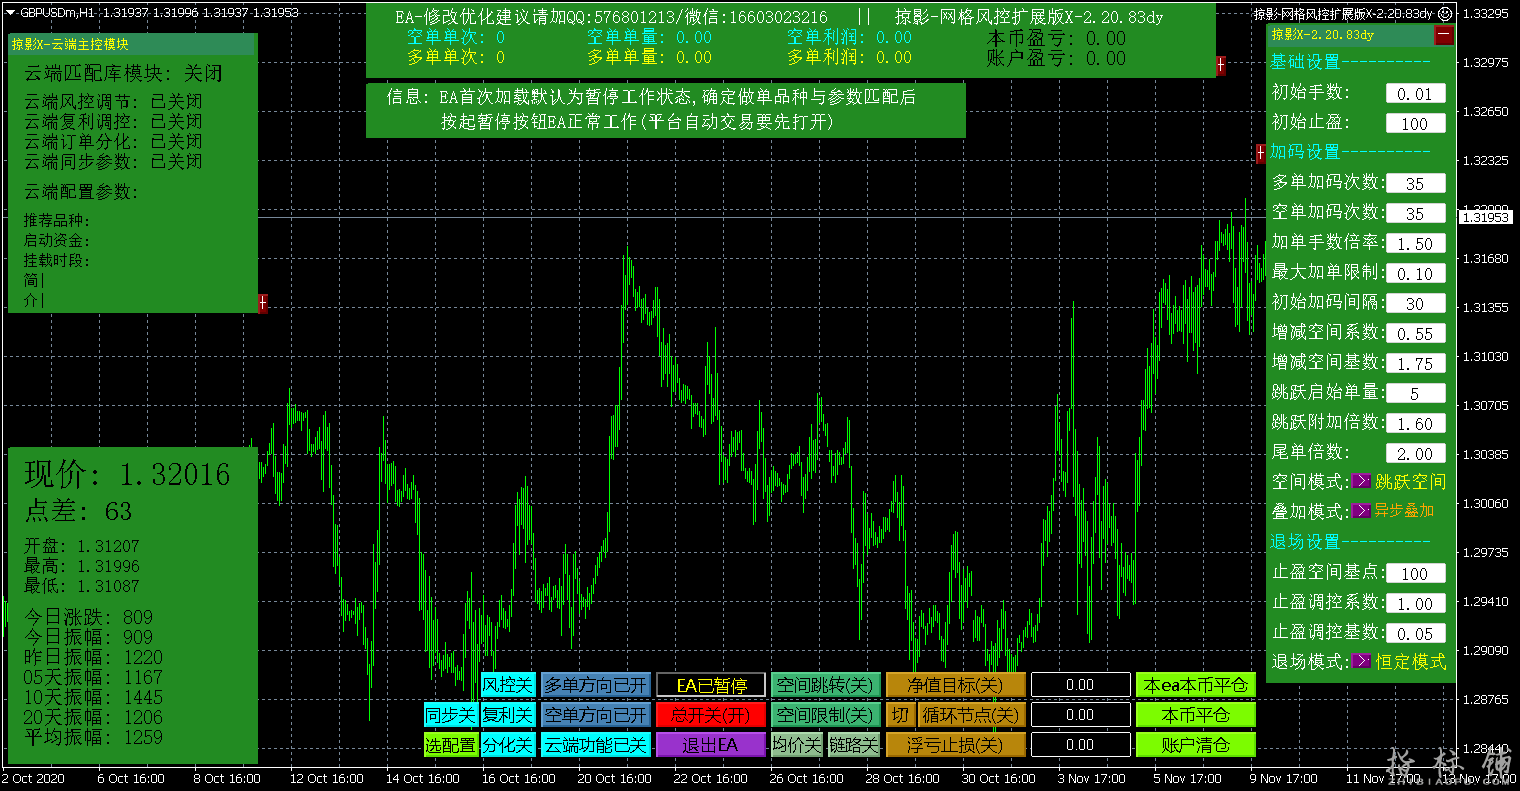
Task: Toggle the 均价关 switch
Action: (797, 745)
